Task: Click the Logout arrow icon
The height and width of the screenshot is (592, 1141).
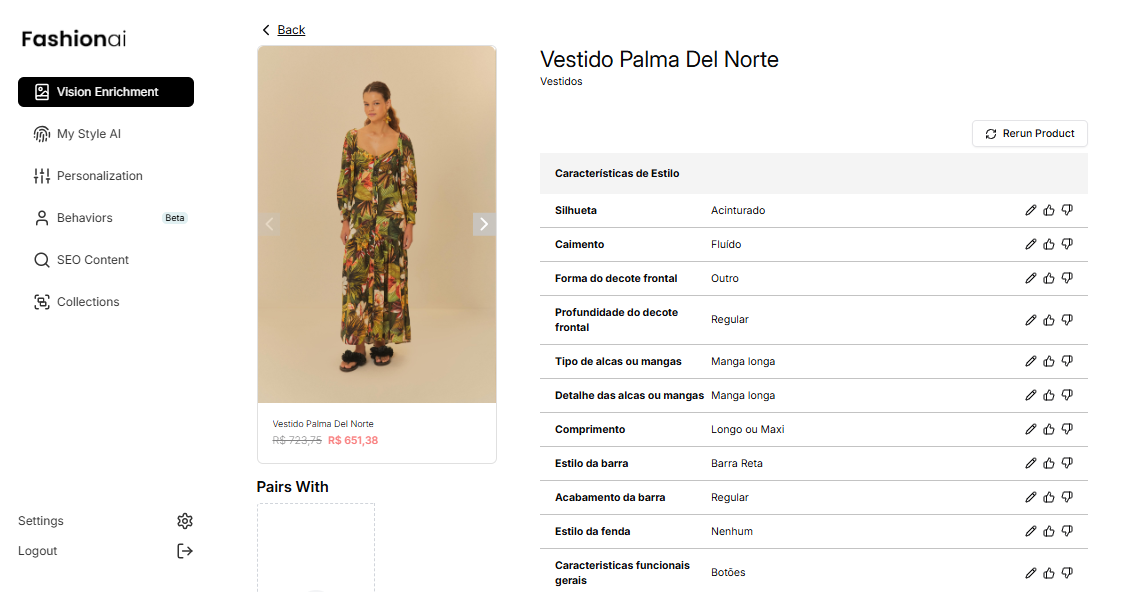Action: [x=184, y=550]
